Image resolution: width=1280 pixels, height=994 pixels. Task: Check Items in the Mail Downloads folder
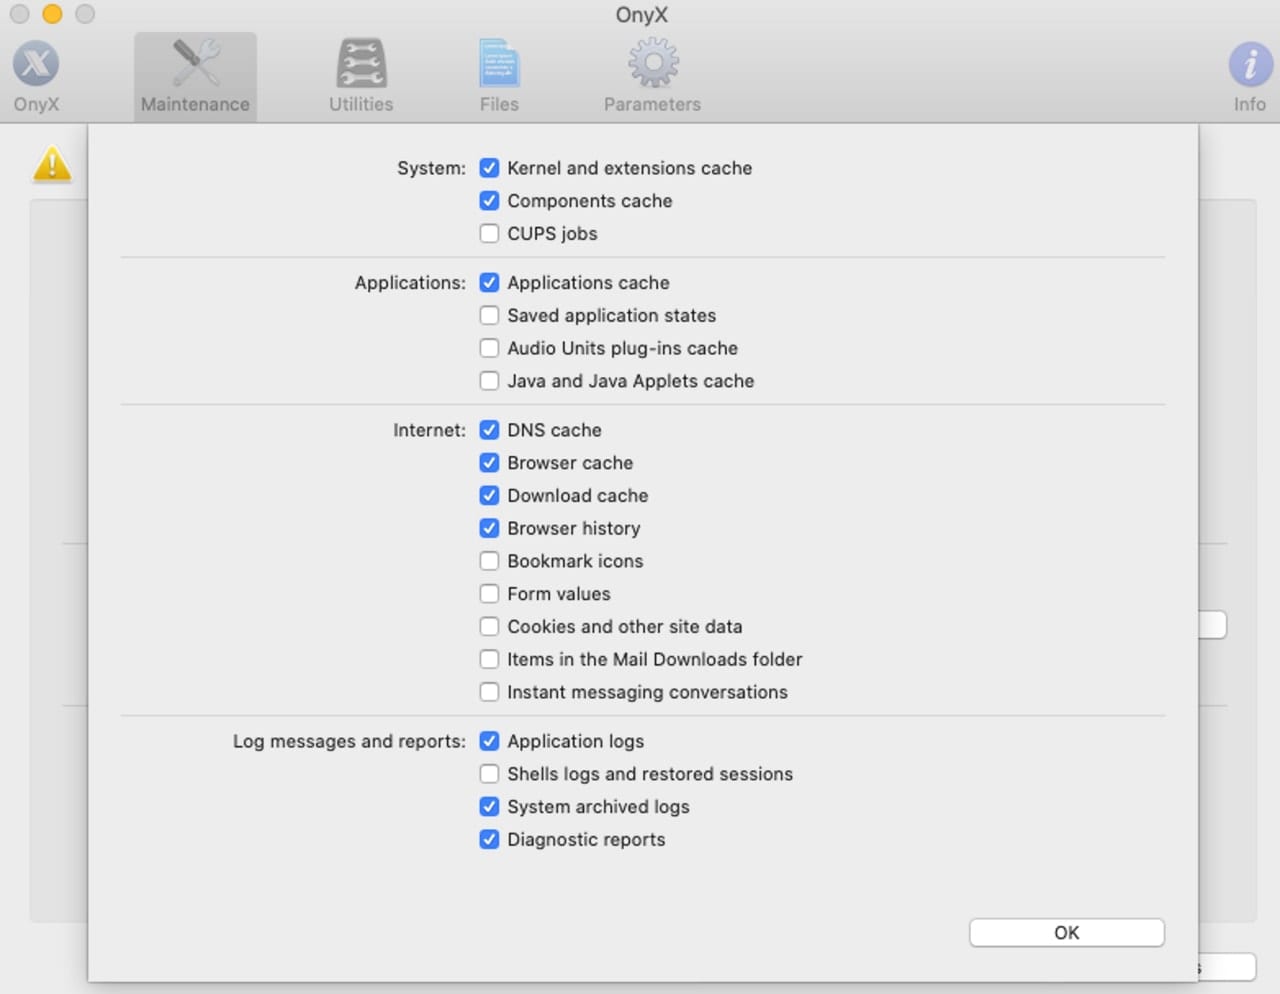(489, 659)
